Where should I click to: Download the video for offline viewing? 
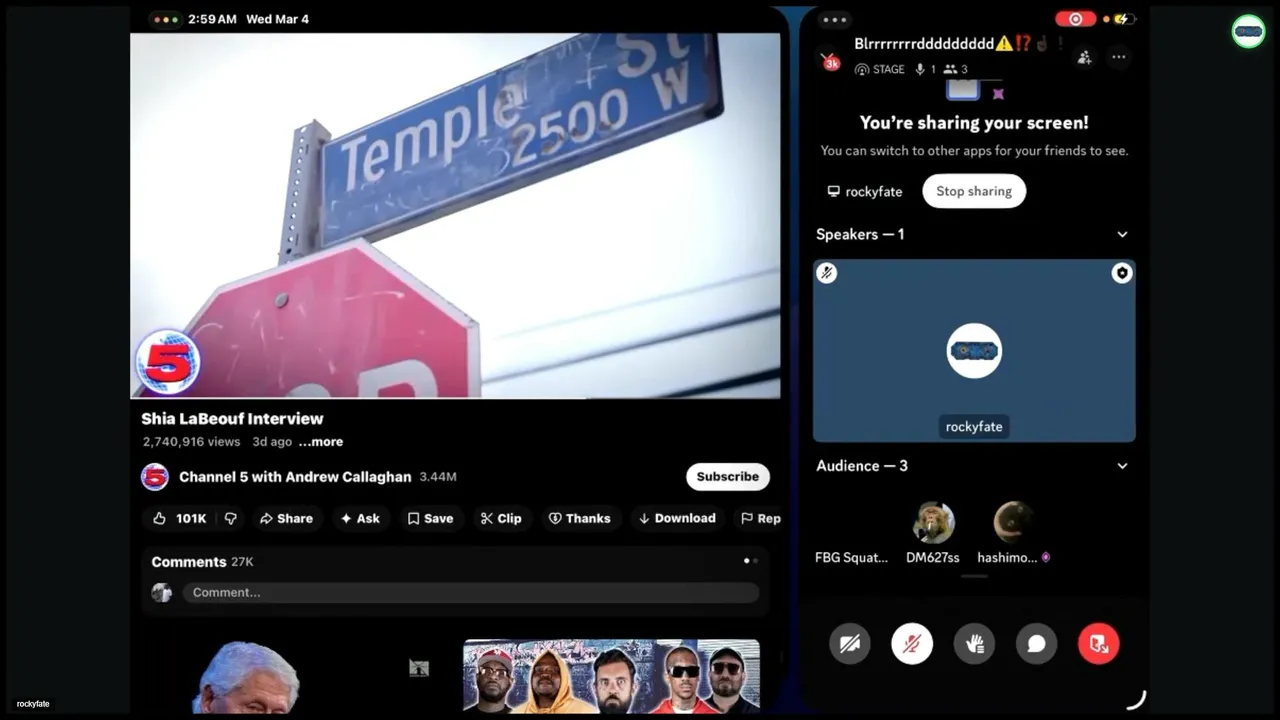click(677, 518)
